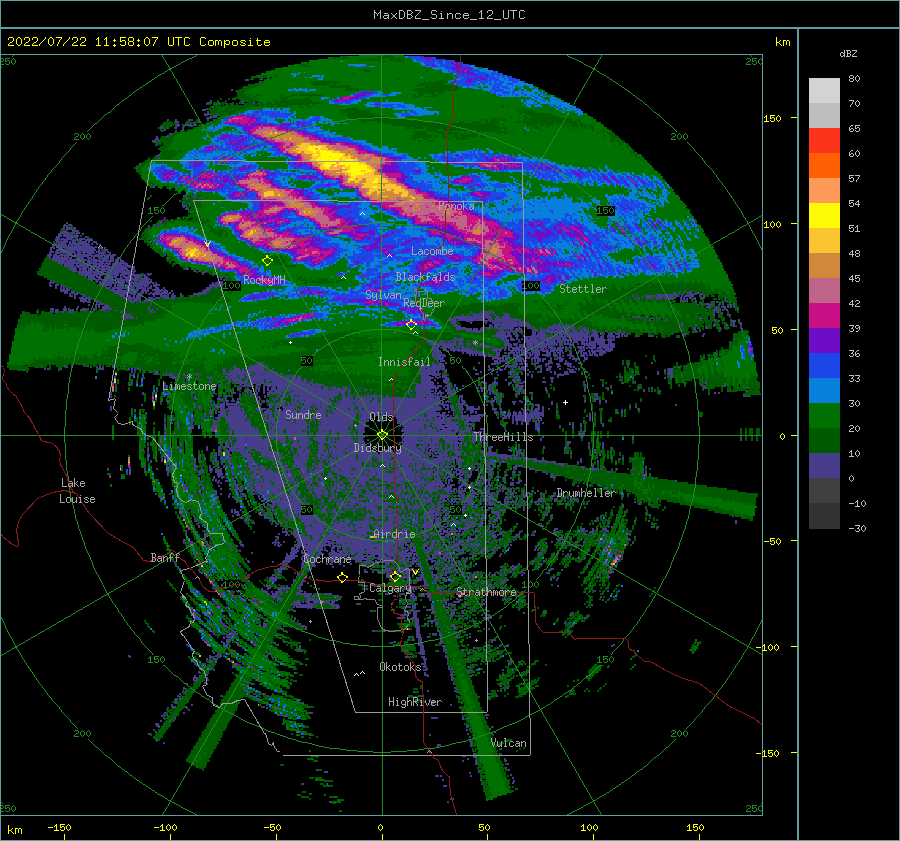Click the Innisfail city label
This screenshot has height=841, width=900.
click(x=404, y=362)
